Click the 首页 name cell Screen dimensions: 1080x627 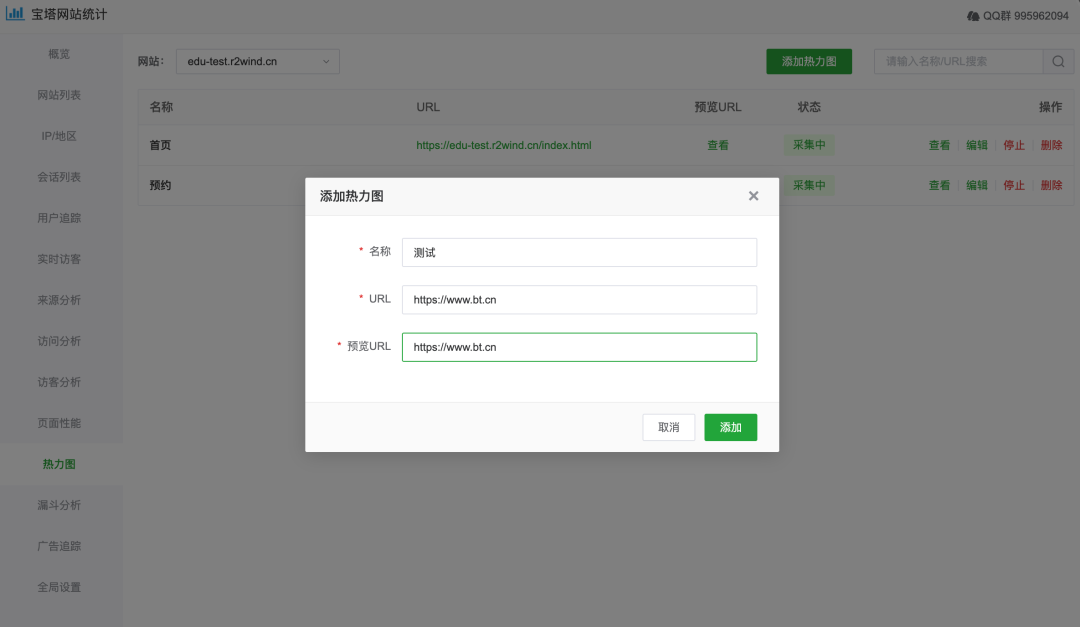click(160, 145)
